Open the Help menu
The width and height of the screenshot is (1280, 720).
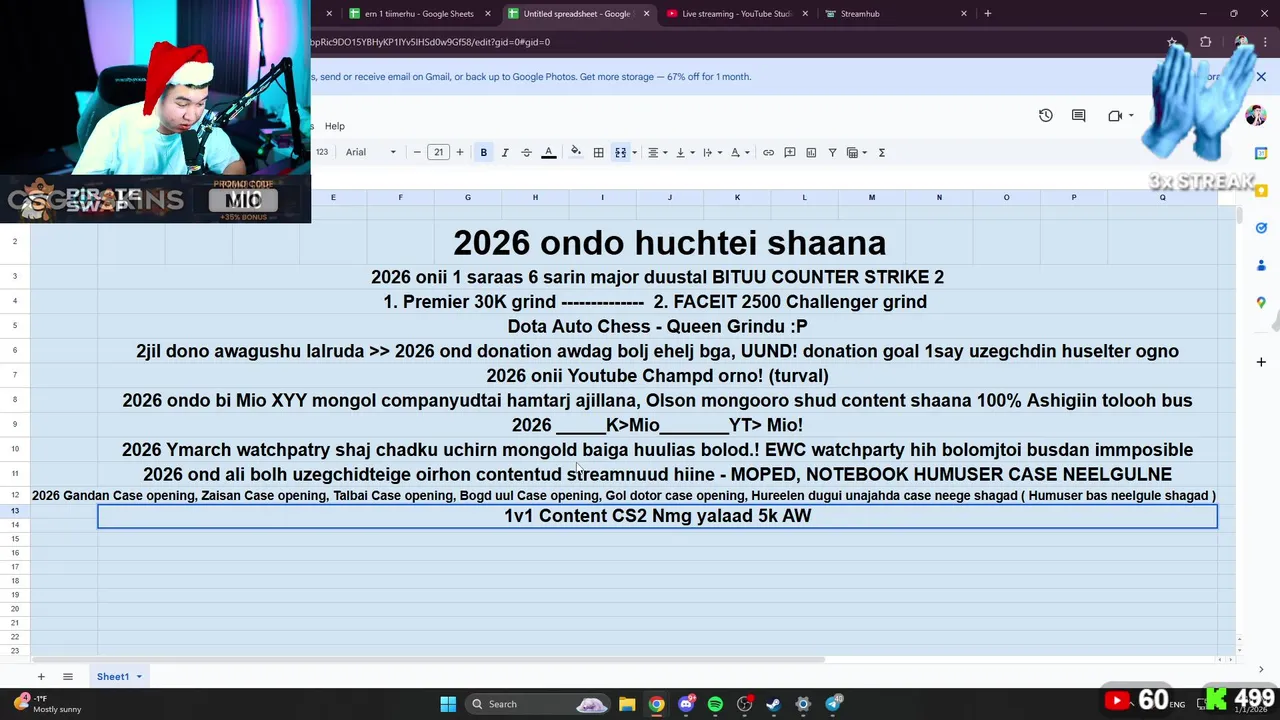click(335, 126)
